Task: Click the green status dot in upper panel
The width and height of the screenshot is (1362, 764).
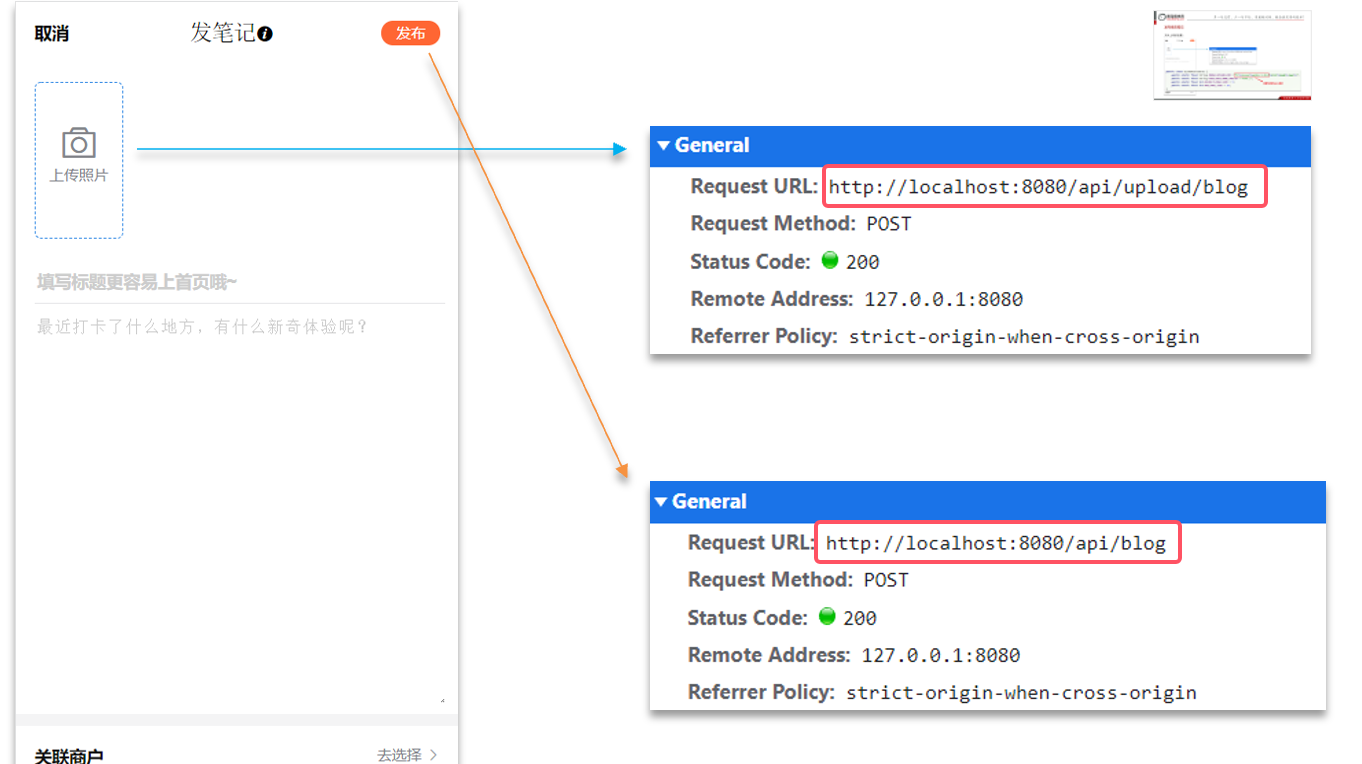Action: click(x=829, y=260)
